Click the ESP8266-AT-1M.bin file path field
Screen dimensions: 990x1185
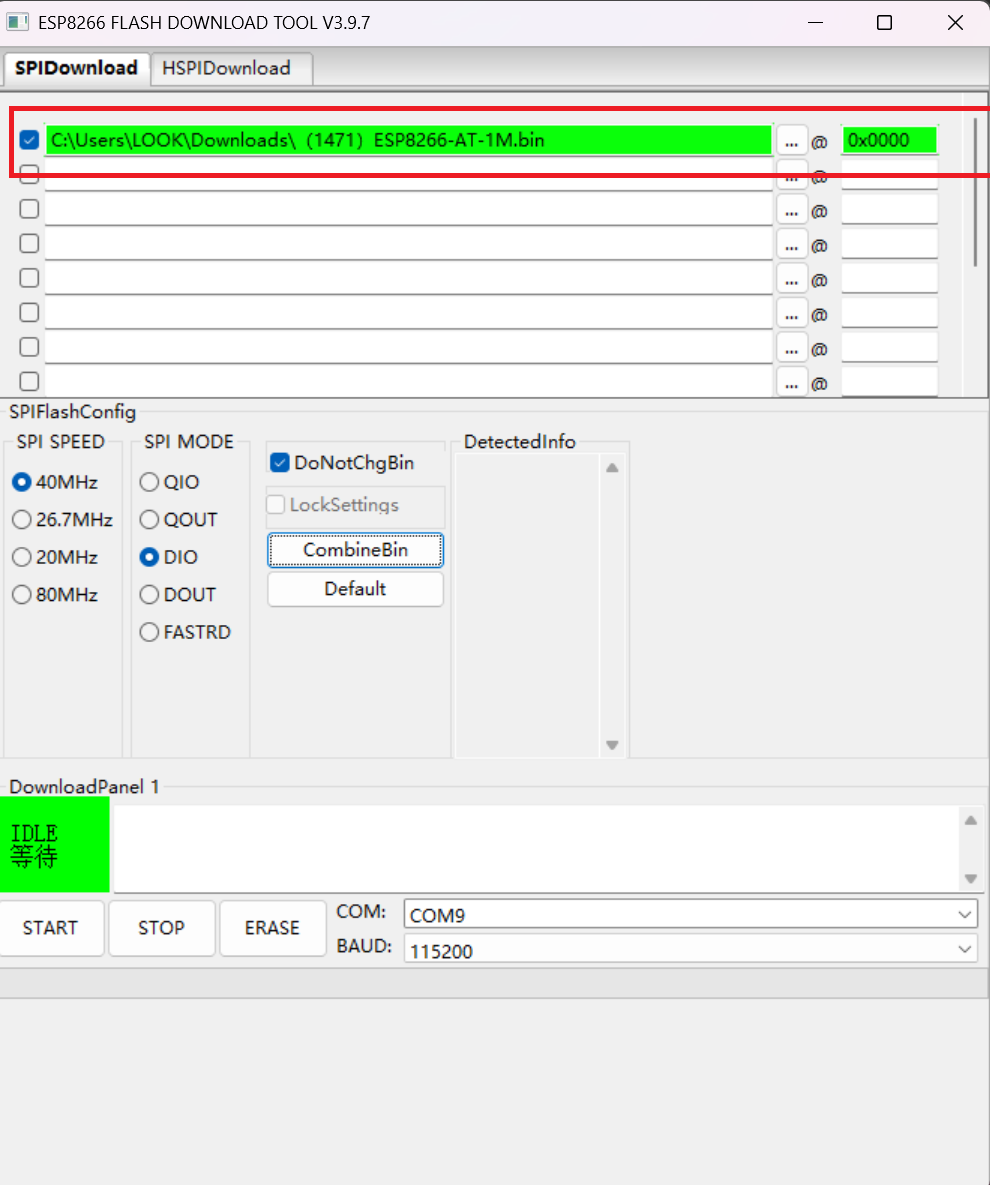(x=408, y=140)
